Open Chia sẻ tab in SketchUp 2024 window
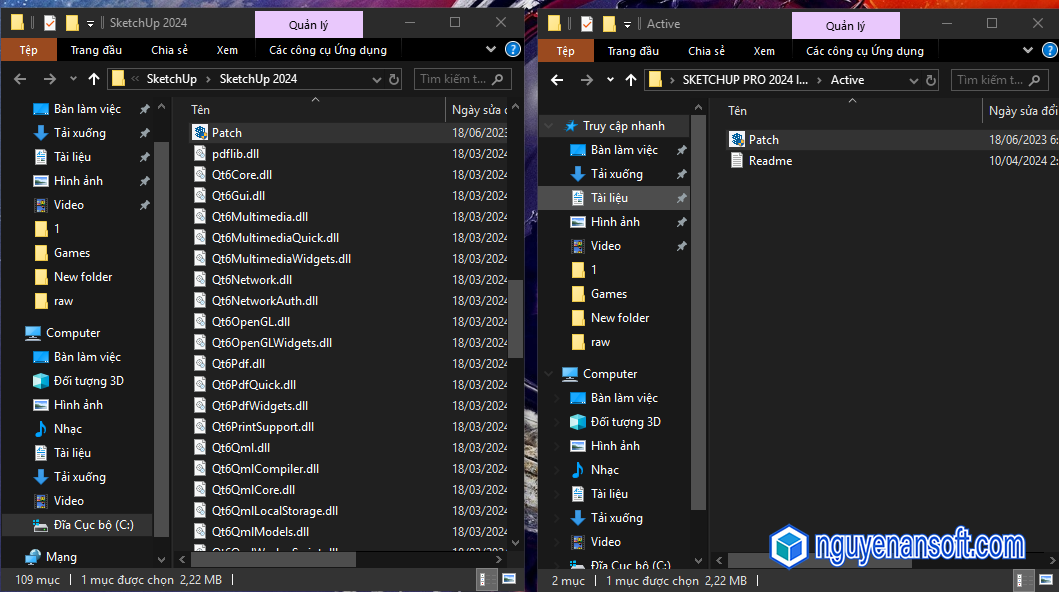 click(x=170, y=50)
